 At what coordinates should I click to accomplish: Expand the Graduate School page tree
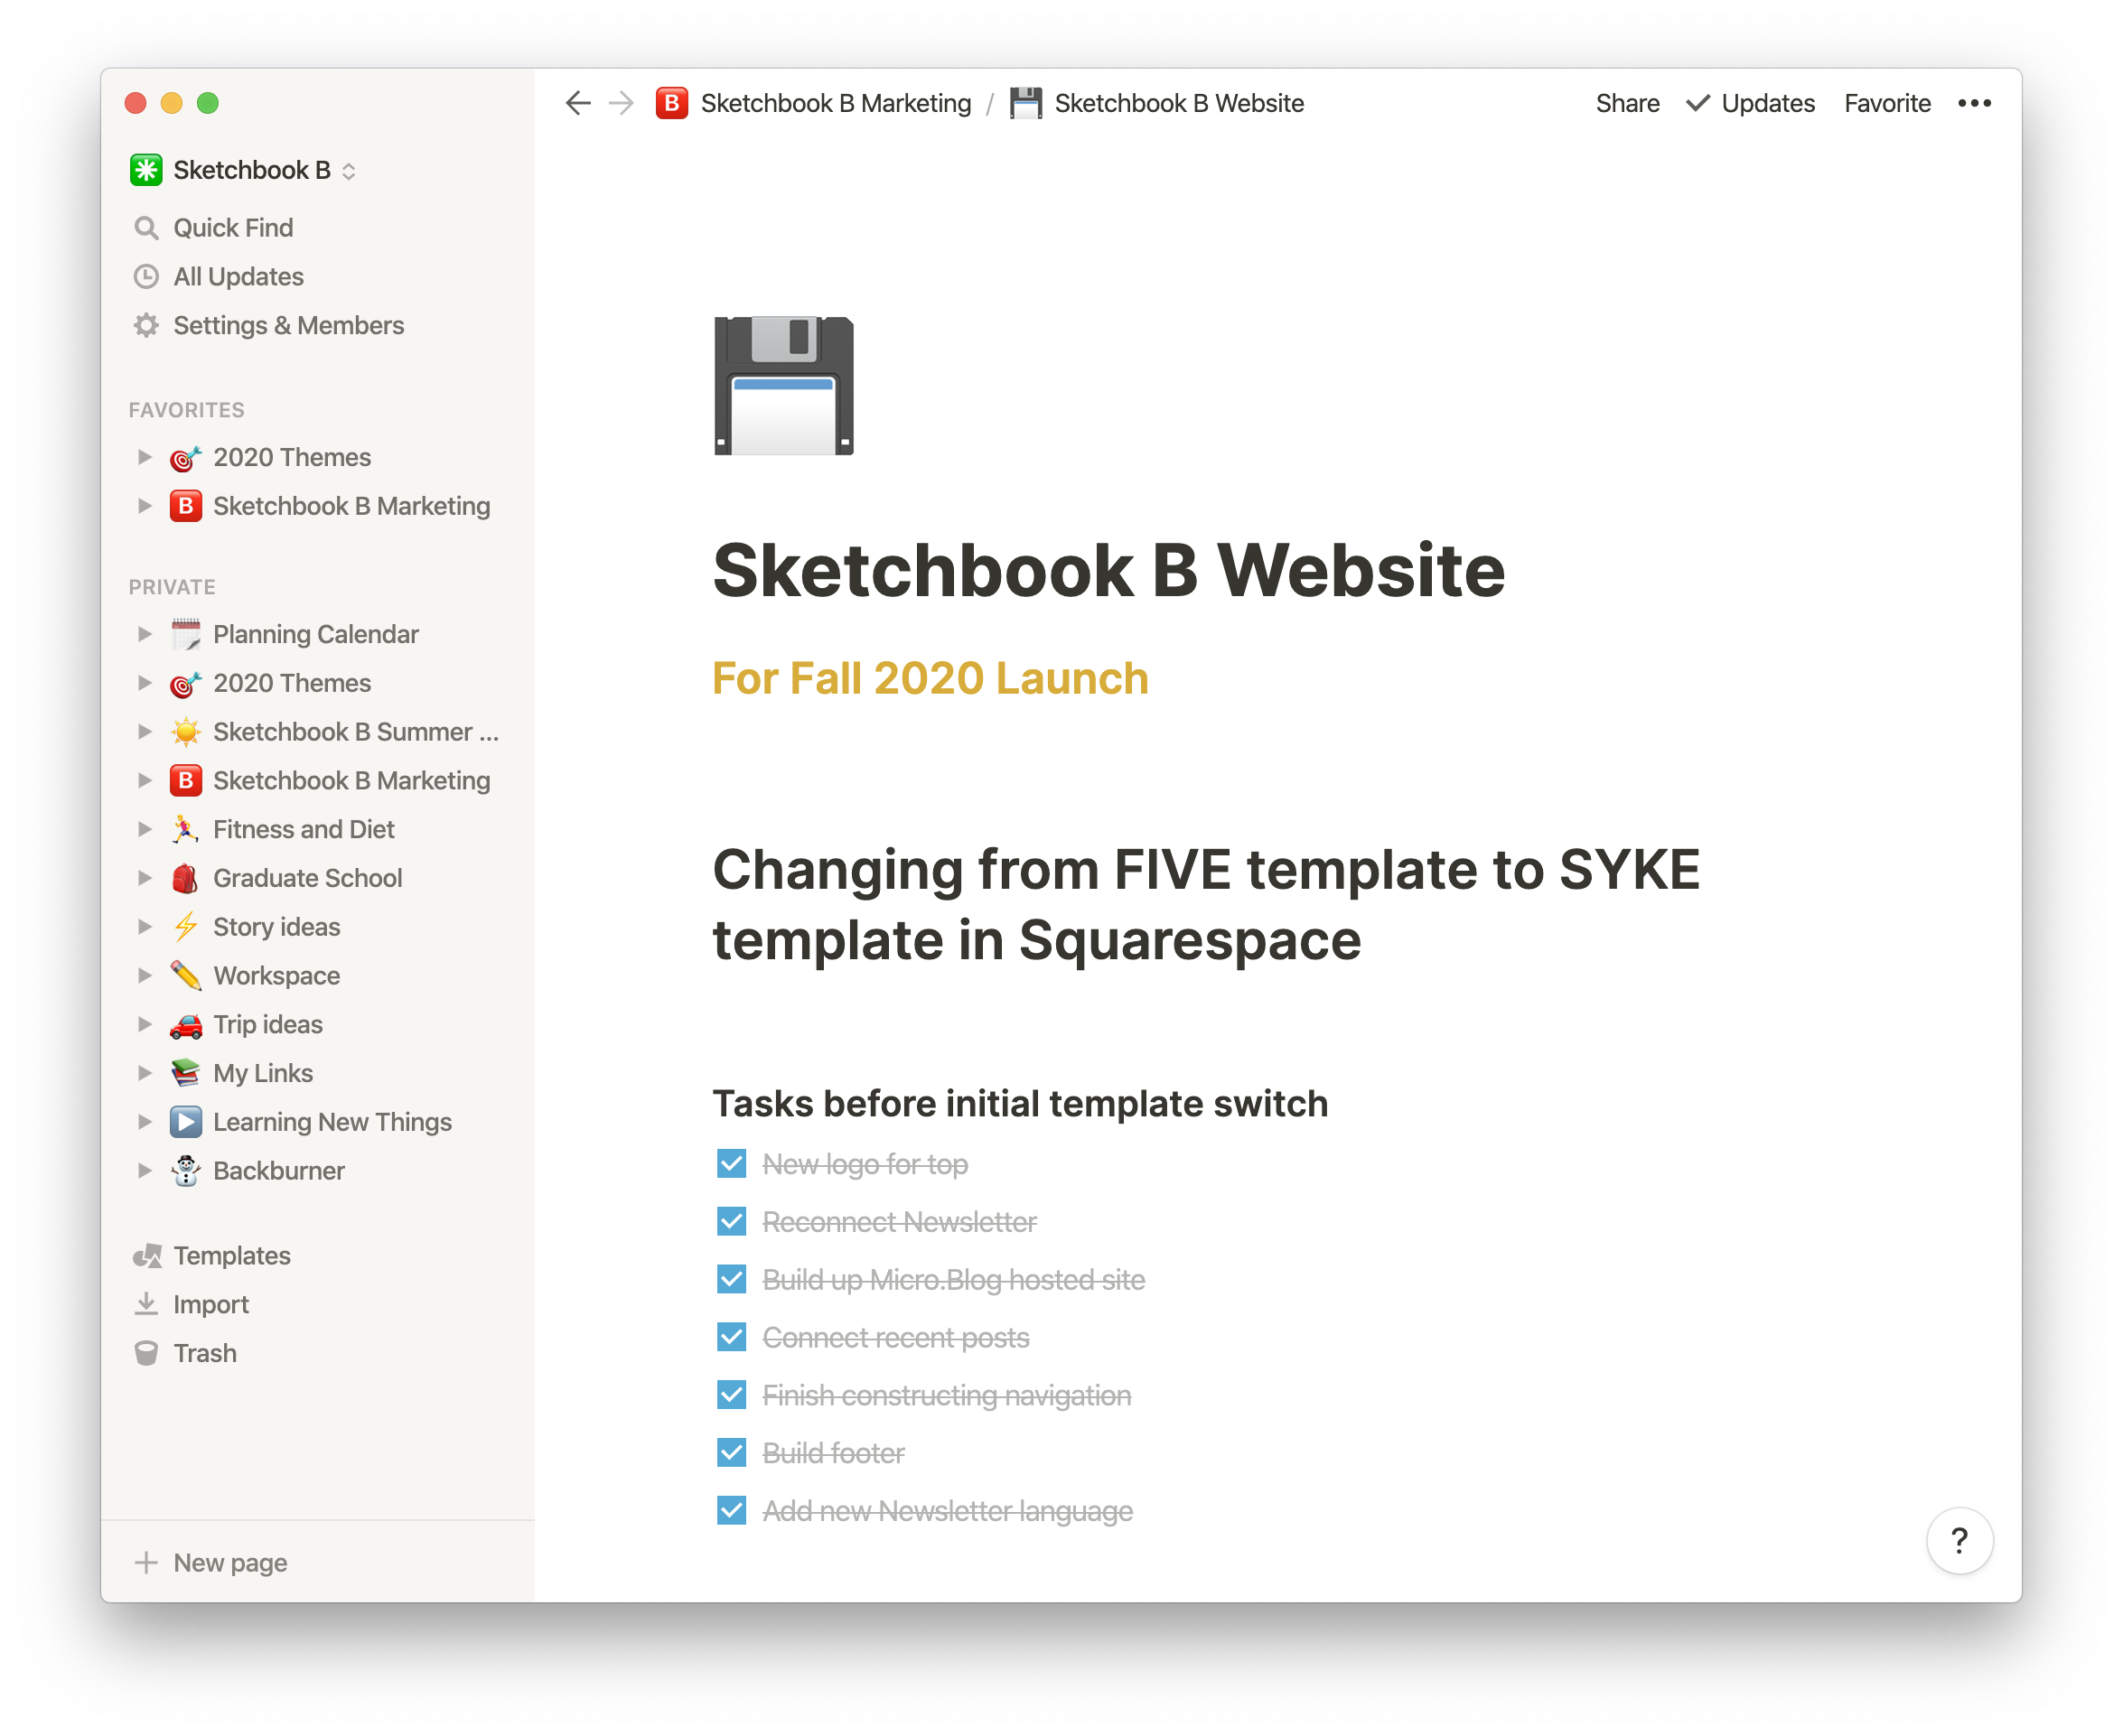coord(144,878)
